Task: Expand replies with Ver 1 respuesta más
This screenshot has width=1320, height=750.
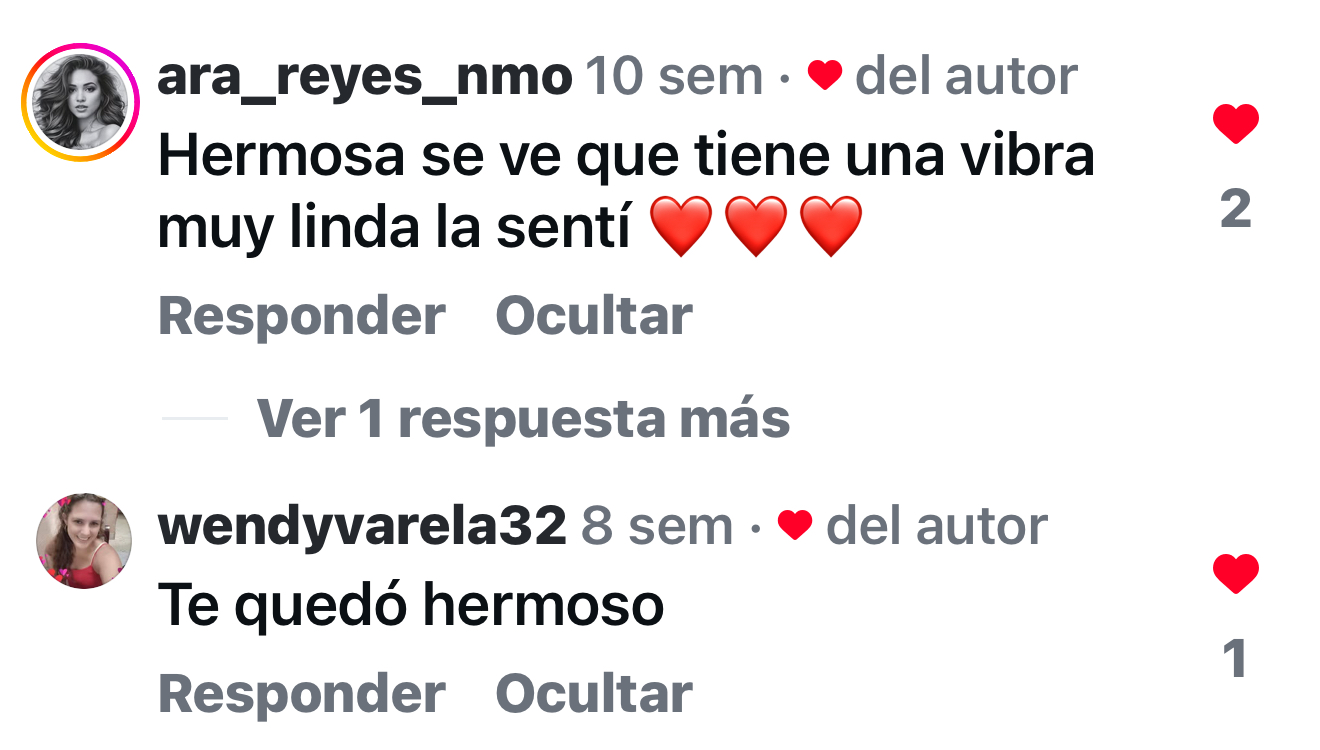Action: (x=523, y=418)
